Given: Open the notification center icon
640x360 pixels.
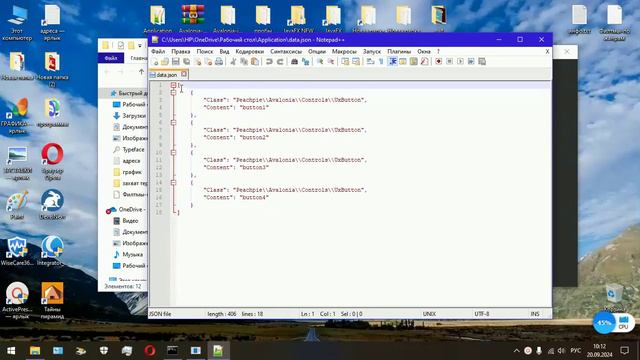Looking at the screenshot, I should tap(624, 351).
